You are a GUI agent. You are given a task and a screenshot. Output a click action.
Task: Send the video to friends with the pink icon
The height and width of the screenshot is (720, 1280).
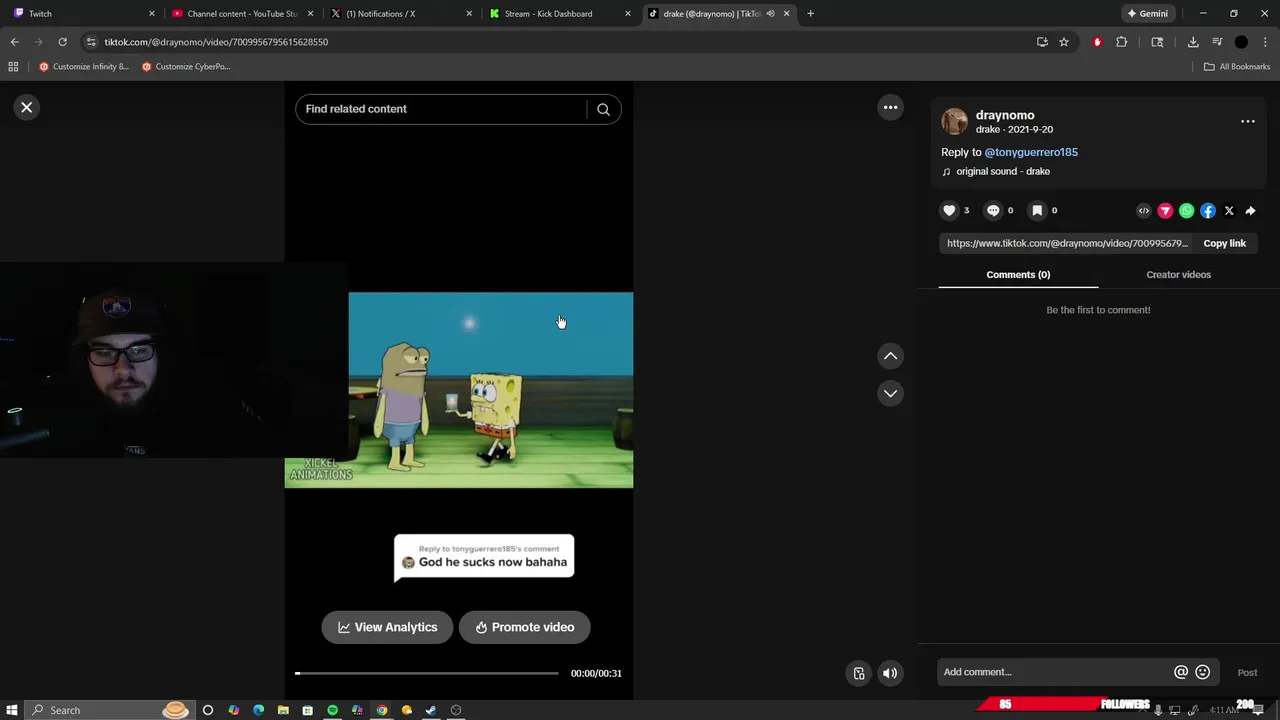1165,211
